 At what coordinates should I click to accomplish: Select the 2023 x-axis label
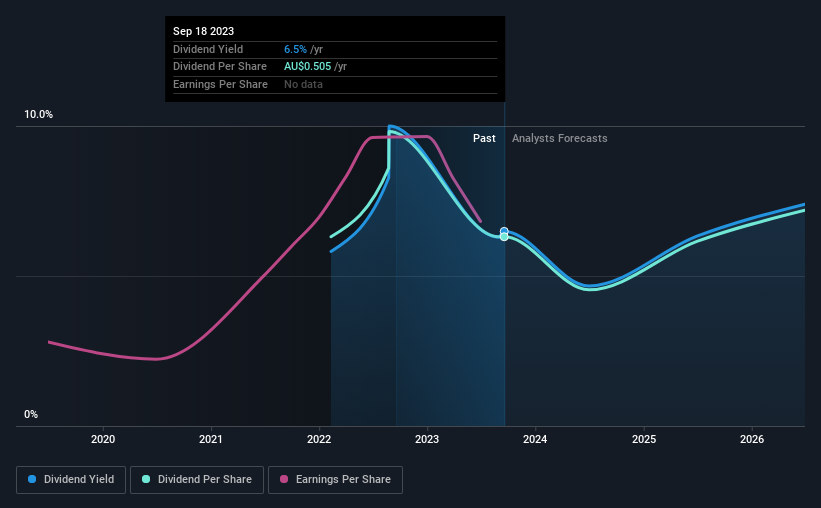427,439
